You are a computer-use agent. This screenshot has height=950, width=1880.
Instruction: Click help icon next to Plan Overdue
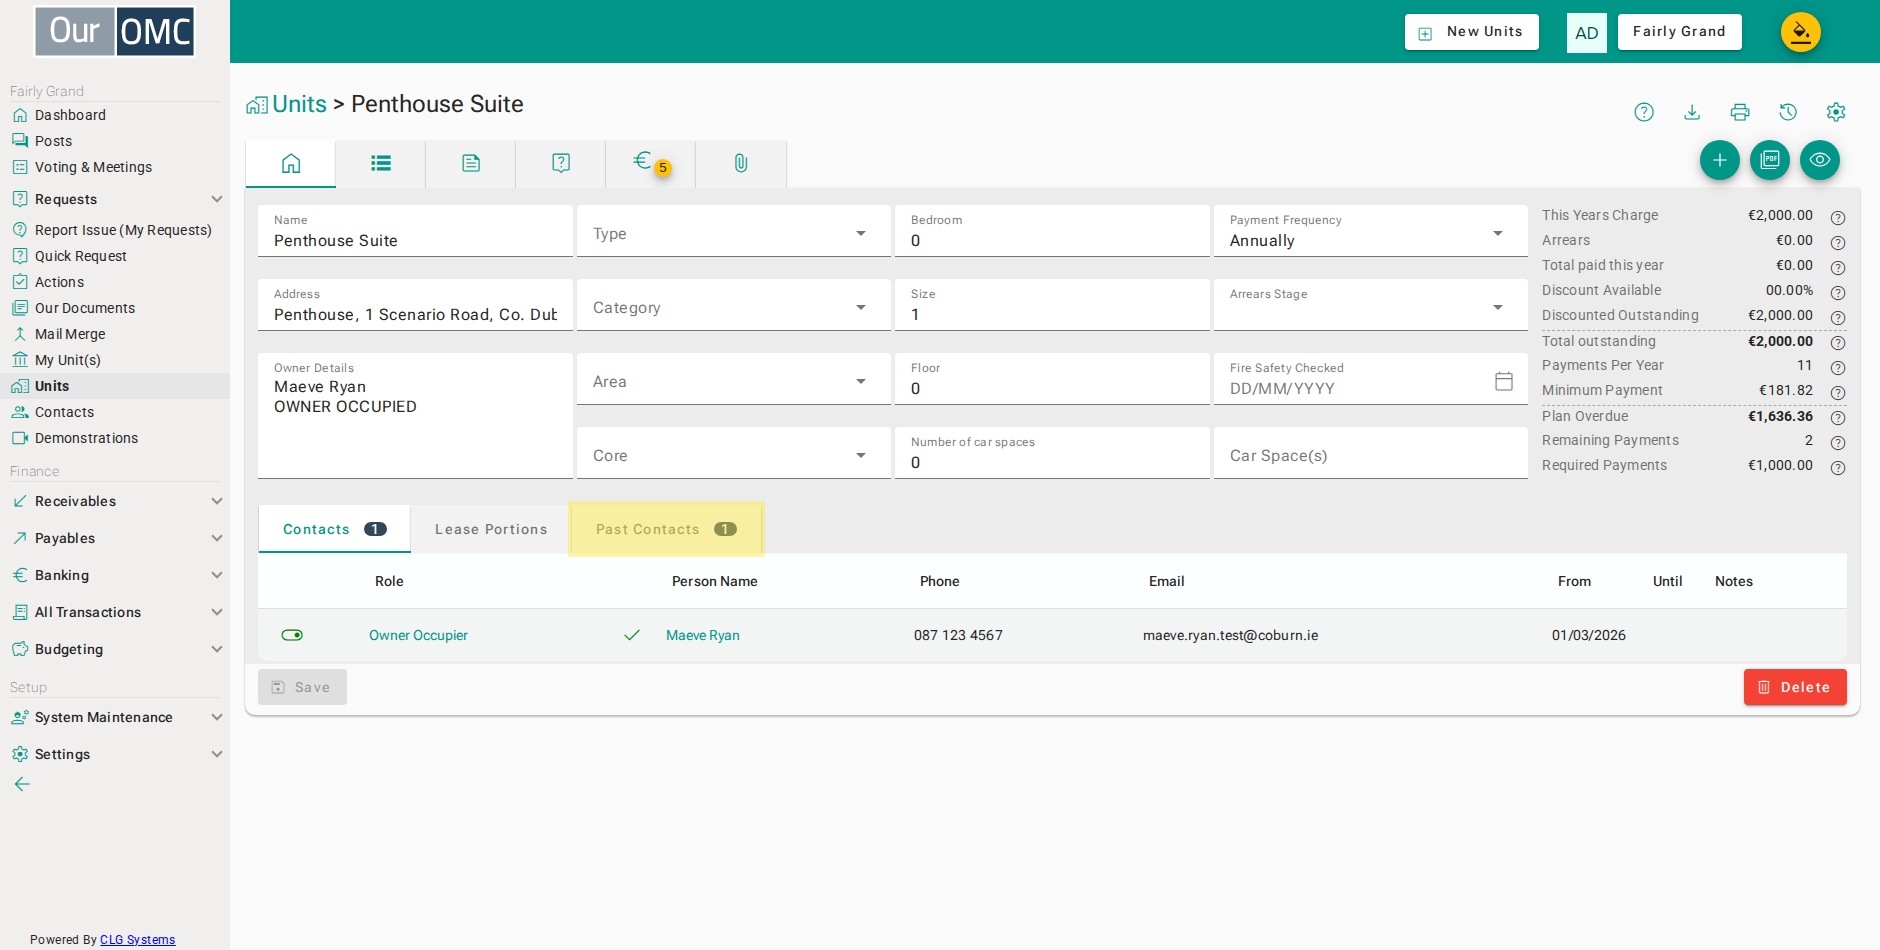(1838, 418)
